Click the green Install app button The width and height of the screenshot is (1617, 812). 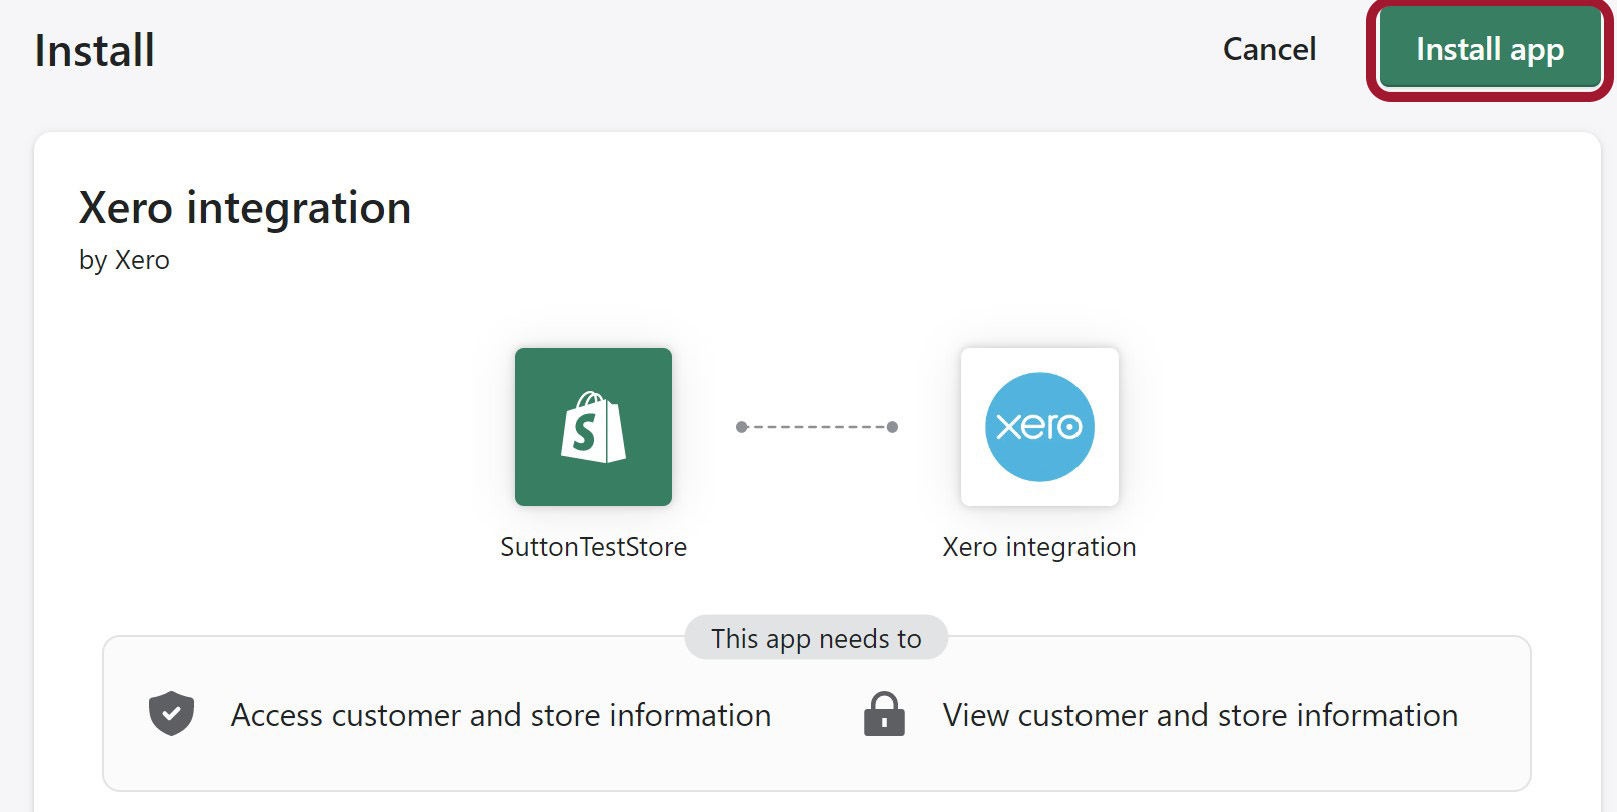(1489, 50)
